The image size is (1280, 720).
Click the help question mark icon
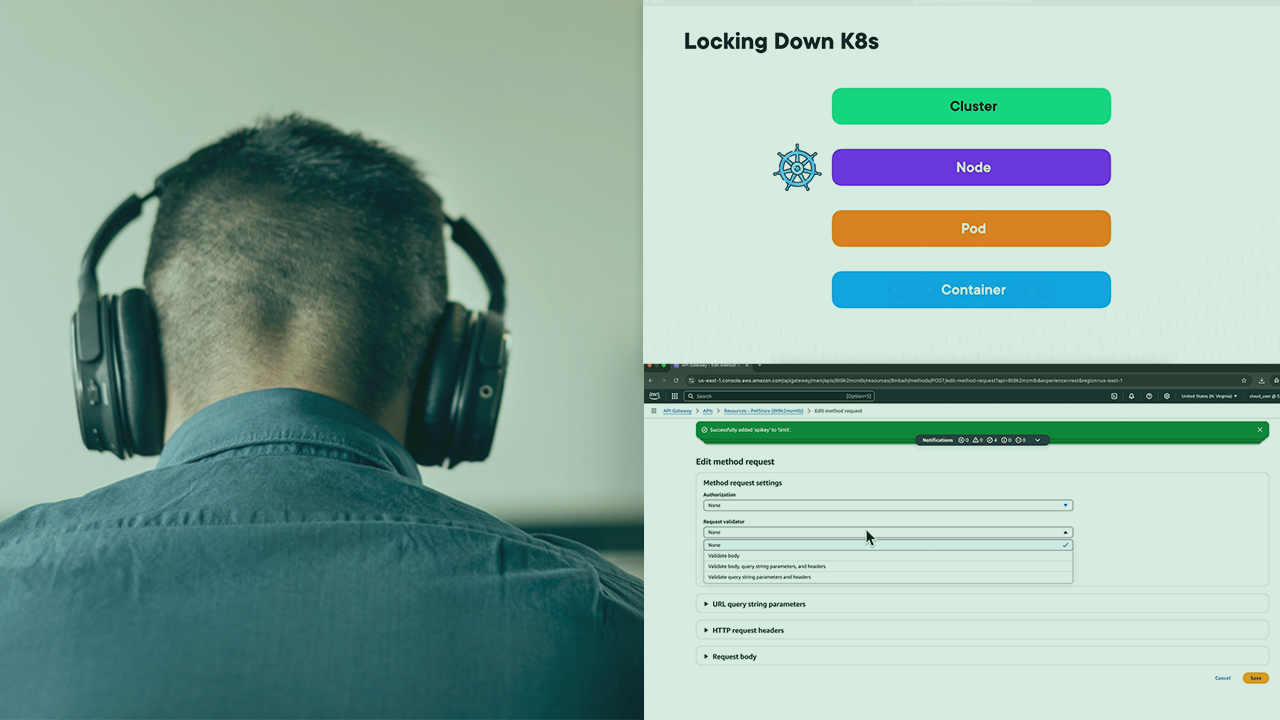[x=1149, y=396]
